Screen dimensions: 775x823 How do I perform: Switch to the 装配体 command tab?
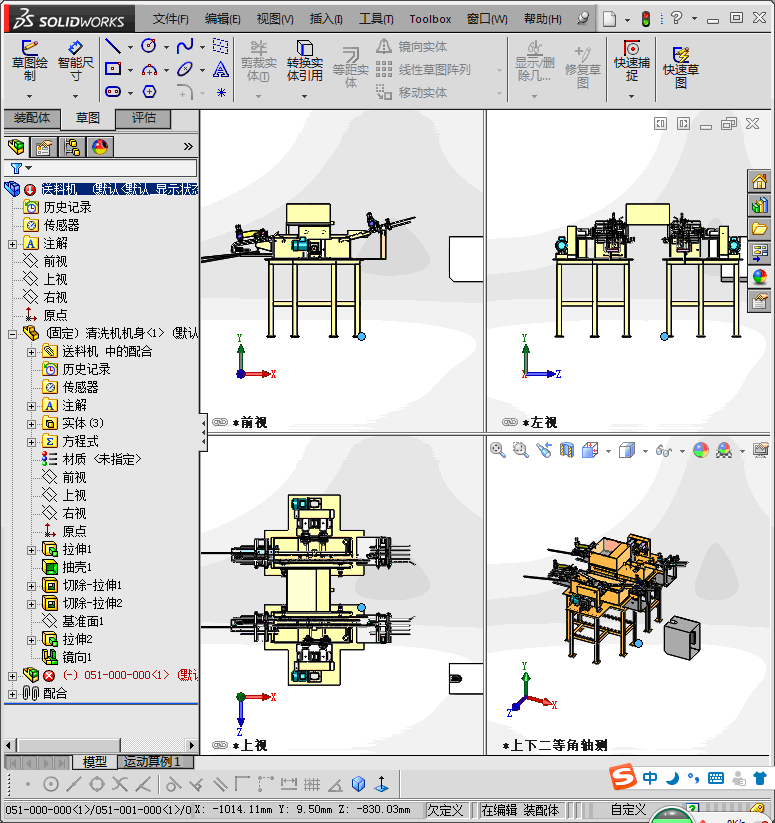pyautogui.click(x=32, y=118)
